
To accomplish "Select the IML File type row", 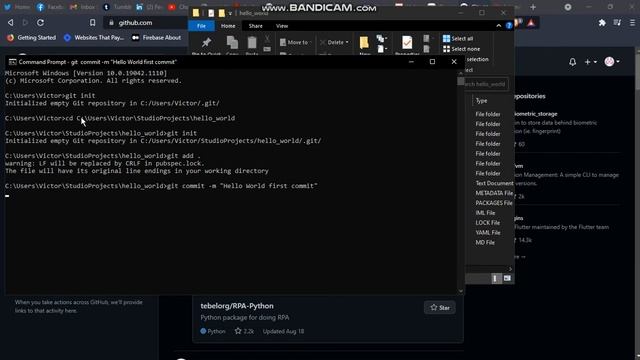I will pos(485,213).
